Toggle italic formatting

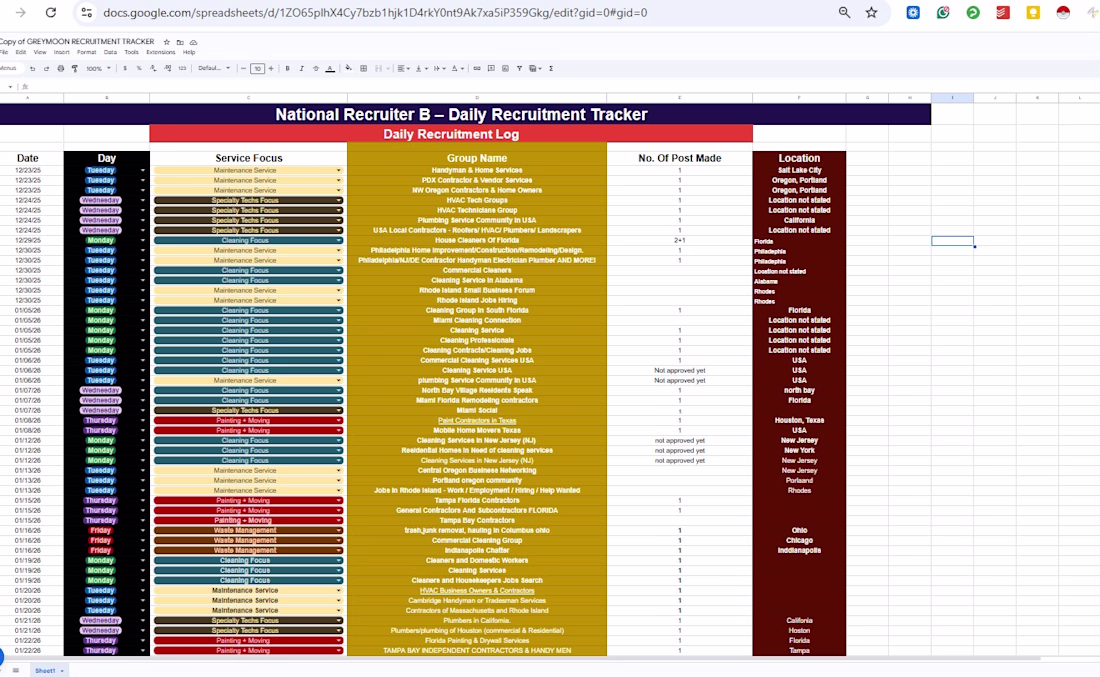tap(302, 69)
